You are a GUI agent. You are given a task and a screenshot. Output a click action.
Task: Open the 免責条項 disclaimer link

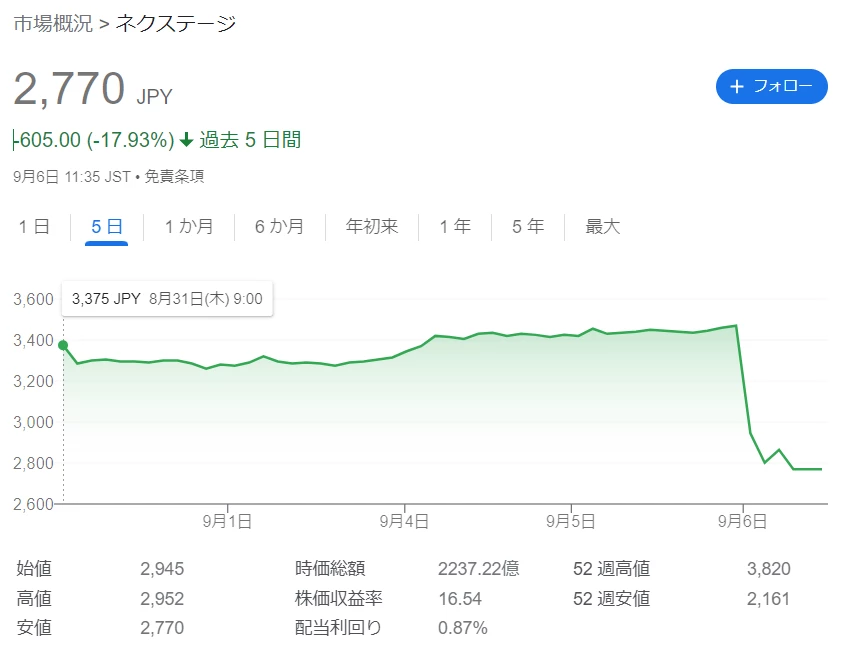[174, 177]
